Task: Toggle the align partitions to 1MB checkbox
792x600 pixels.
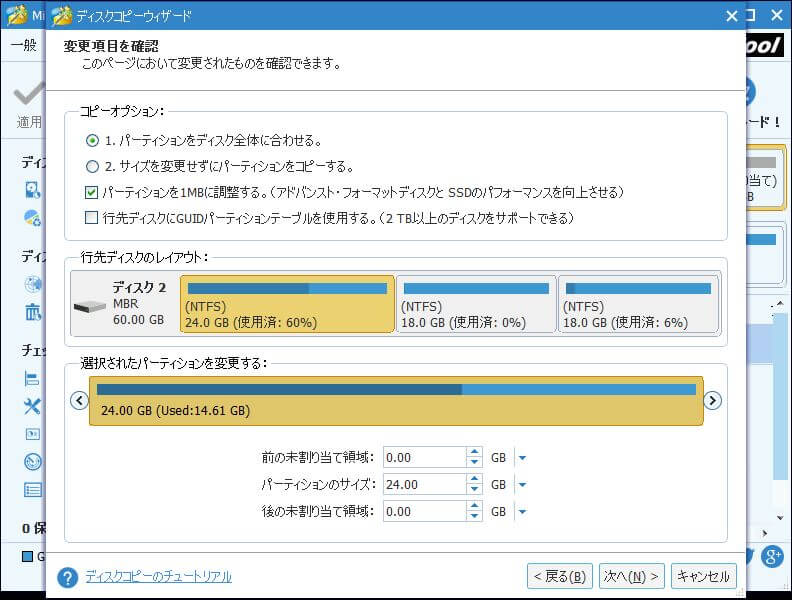Action: coord(91,192)
